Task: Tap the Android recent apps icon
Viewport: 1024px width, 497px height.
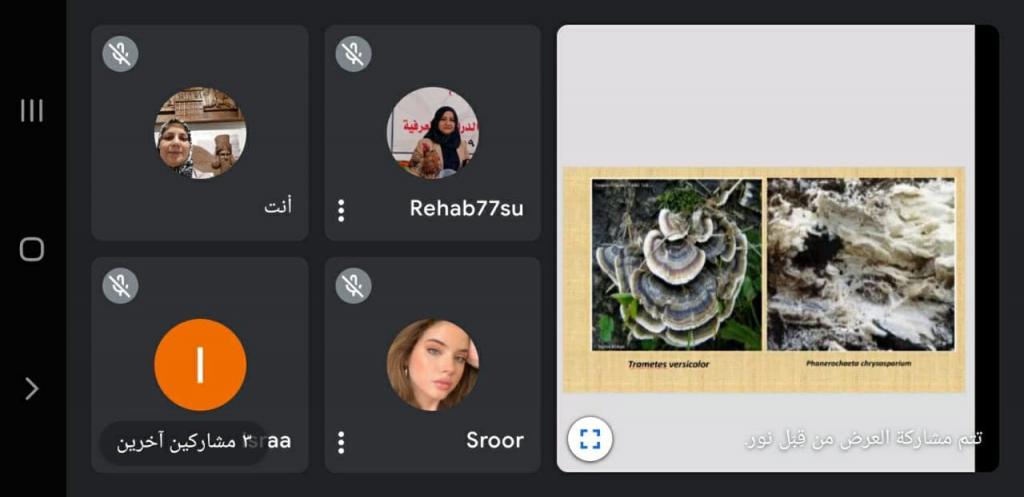Action: (31, 110)
